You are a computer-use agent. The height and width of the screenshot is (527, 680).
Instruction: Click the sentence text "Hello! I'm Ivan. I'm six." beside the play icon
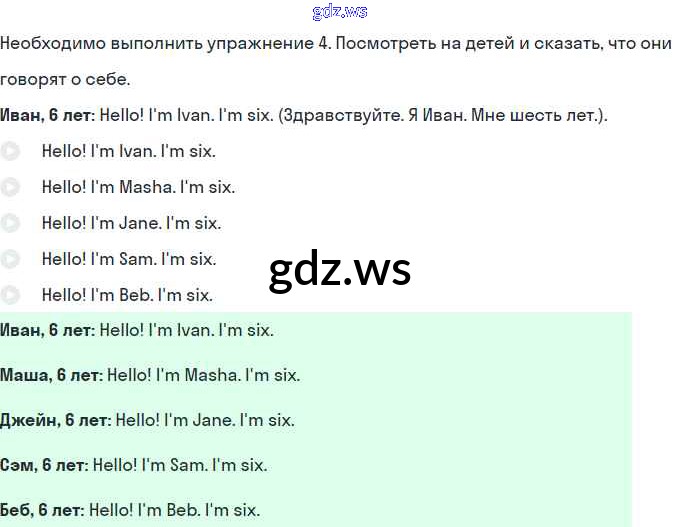pos(129,151)
